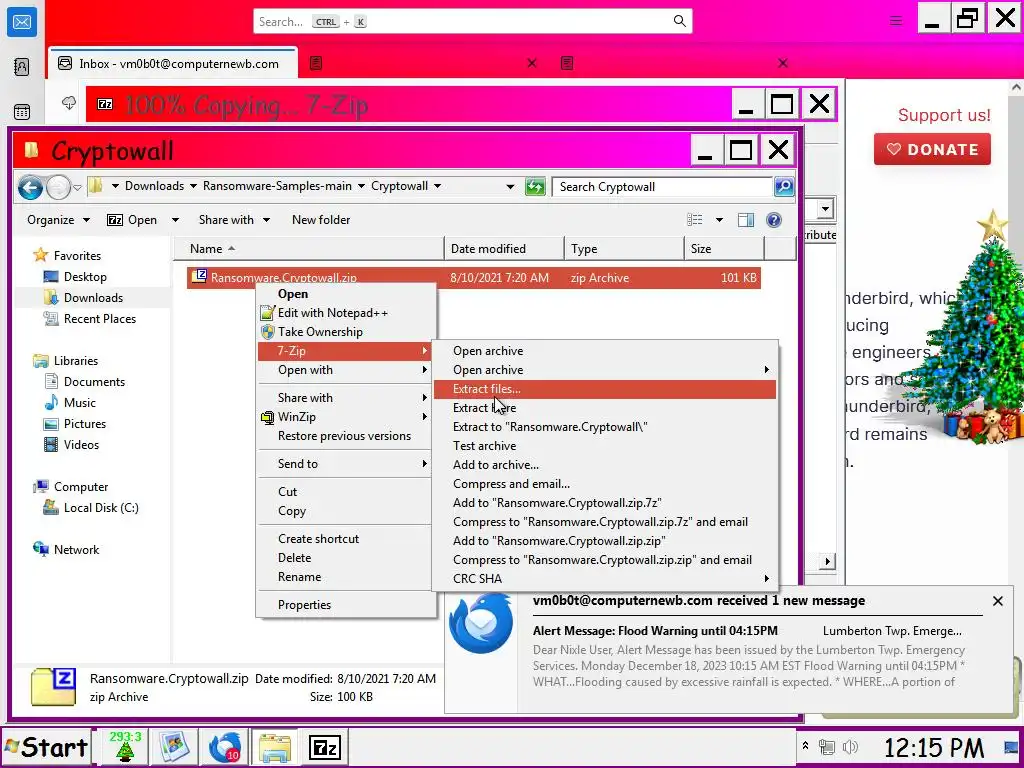The image size is (1024, 768).
Task: Expand Ransomware-Samples-main breadcrumb arrow
Action: pos(360,186)
